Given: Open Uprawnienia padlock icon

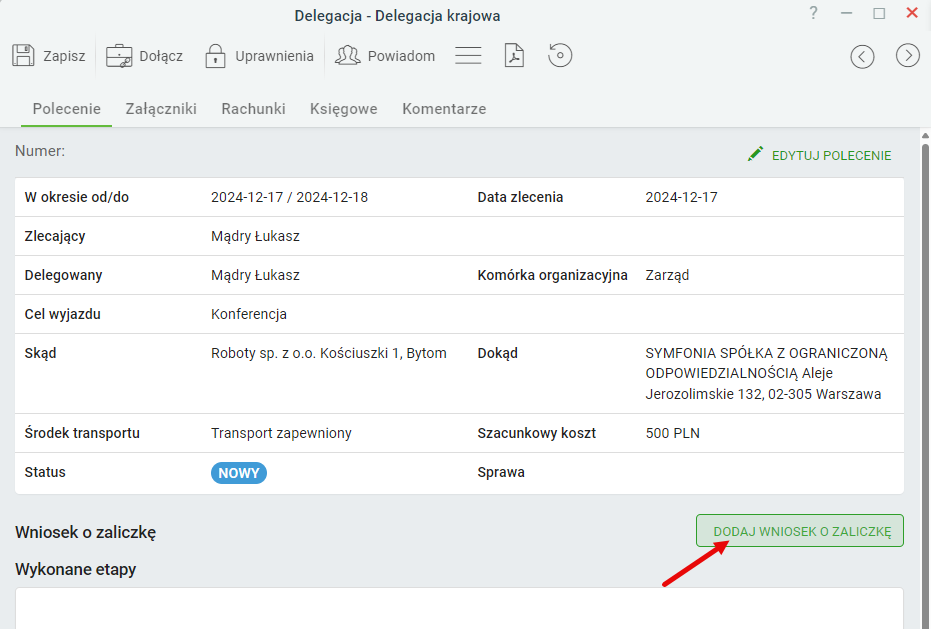Looking at the screenshot, I should 215,56.
